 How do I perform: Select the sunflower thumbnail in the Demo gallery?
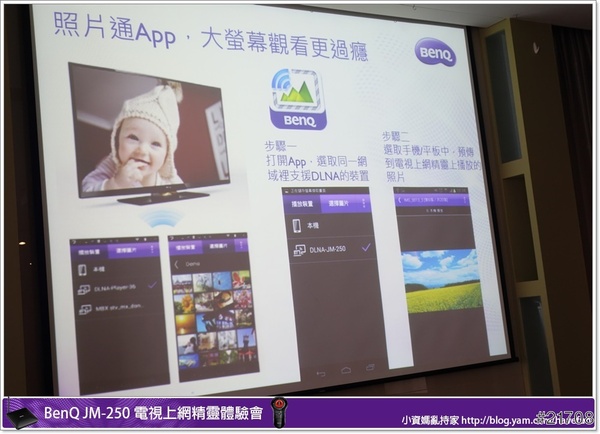[x=184, y=304]
